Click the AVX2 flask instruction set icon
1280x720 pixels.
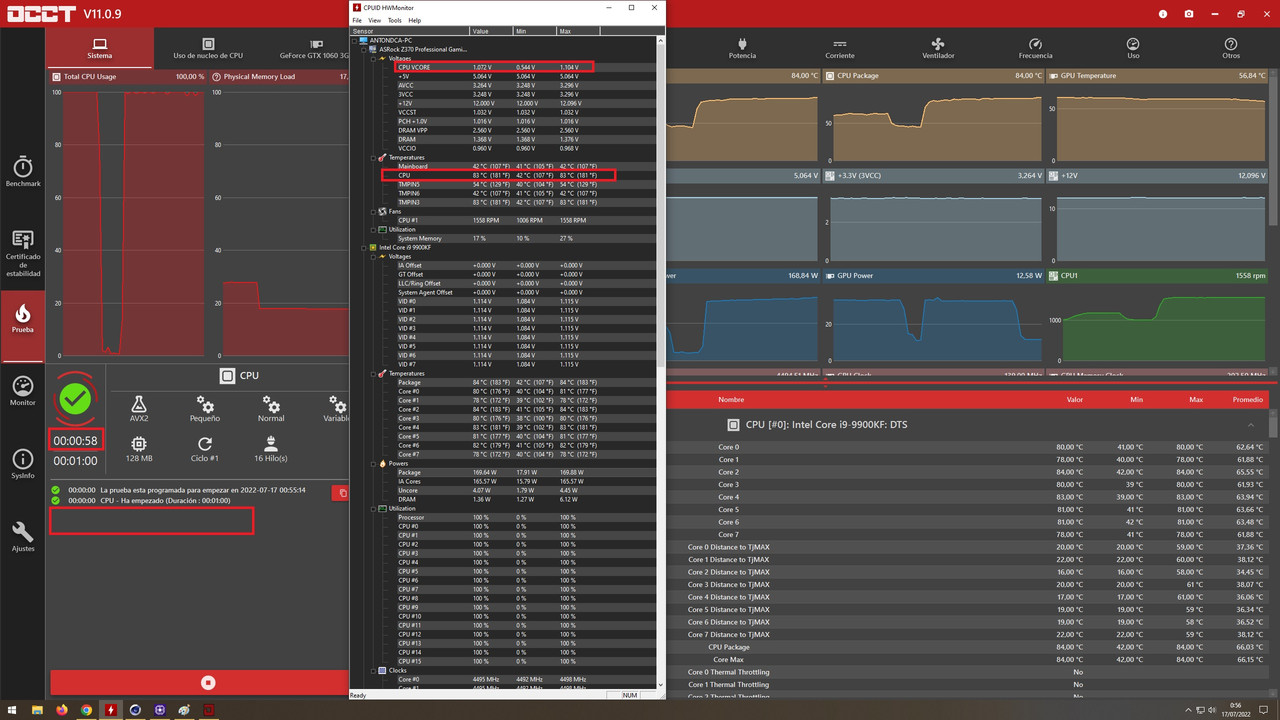(x=139, y=404)
